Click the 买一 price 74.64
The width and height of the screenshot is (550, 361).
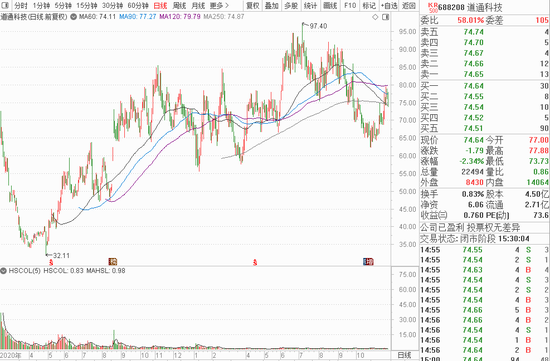pos(474,86)
